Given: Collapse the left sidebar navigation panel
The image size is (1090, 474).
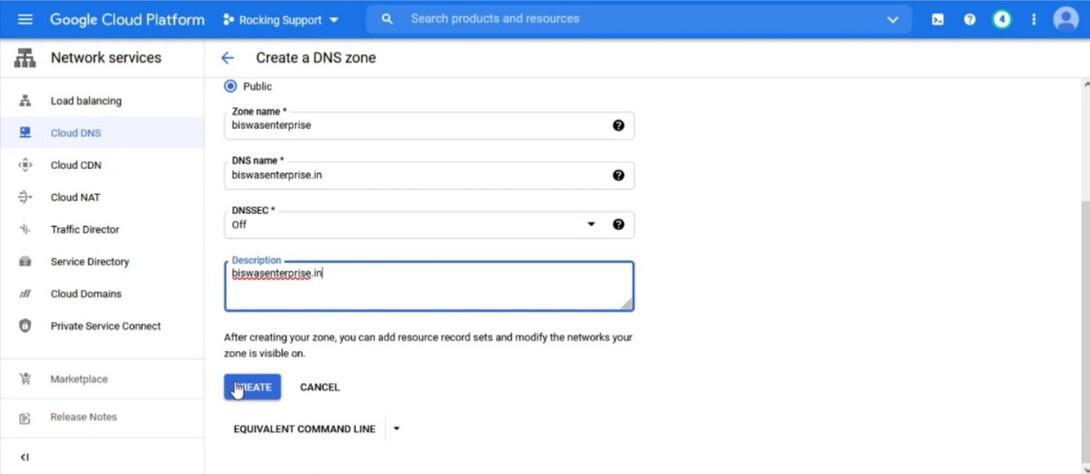Looking at the screenshot, I should click(25, 457).
